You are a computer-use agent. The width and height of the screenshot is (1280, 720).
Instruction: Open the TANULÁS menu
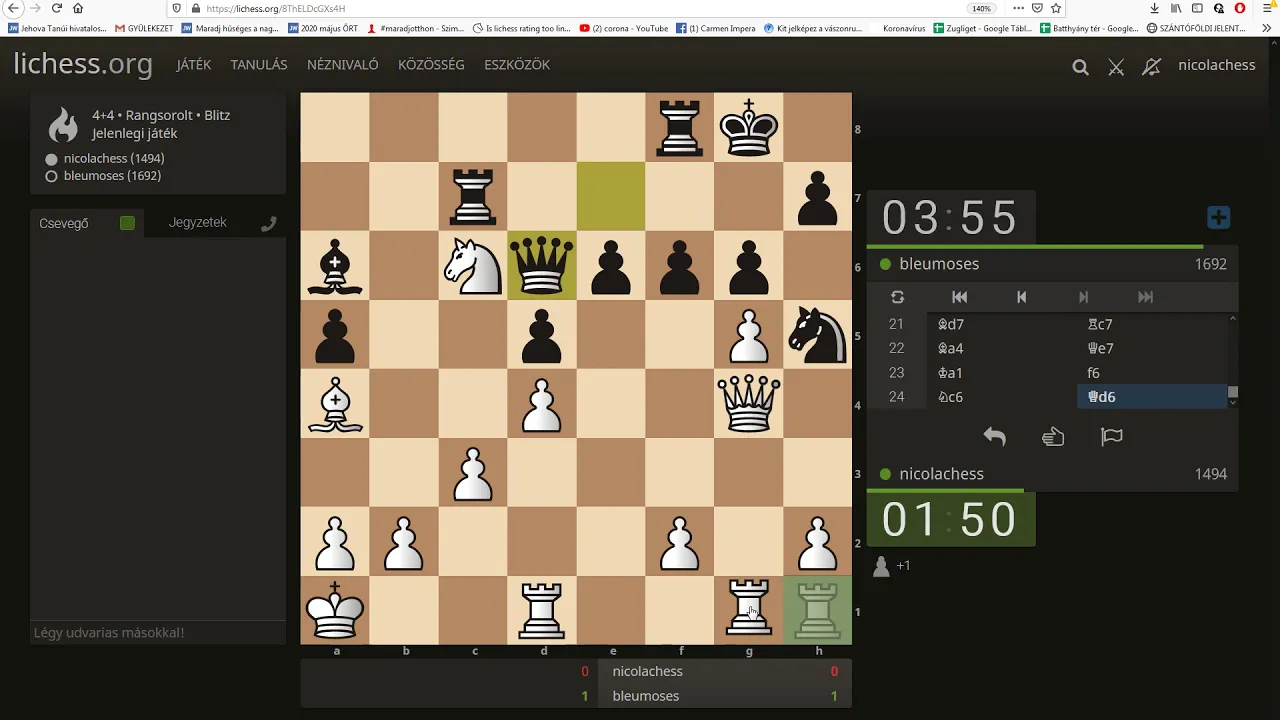[259, 65]
